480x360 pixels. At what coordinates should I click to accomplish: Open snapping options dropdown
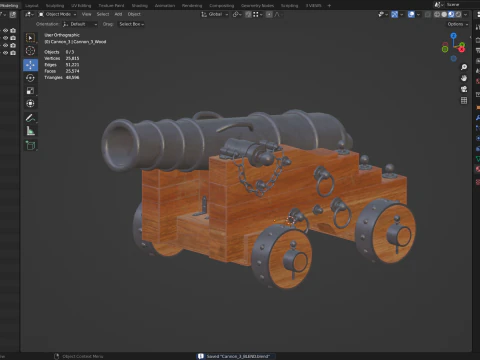click(x=258, y=14)
